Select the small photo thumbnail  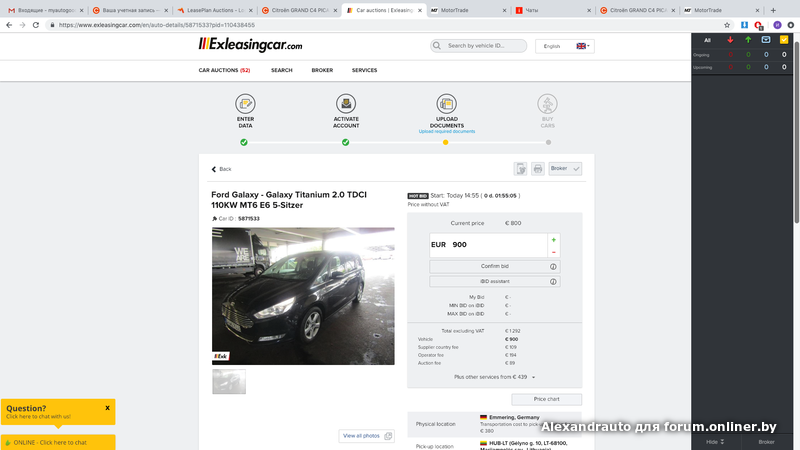(229, 382)
